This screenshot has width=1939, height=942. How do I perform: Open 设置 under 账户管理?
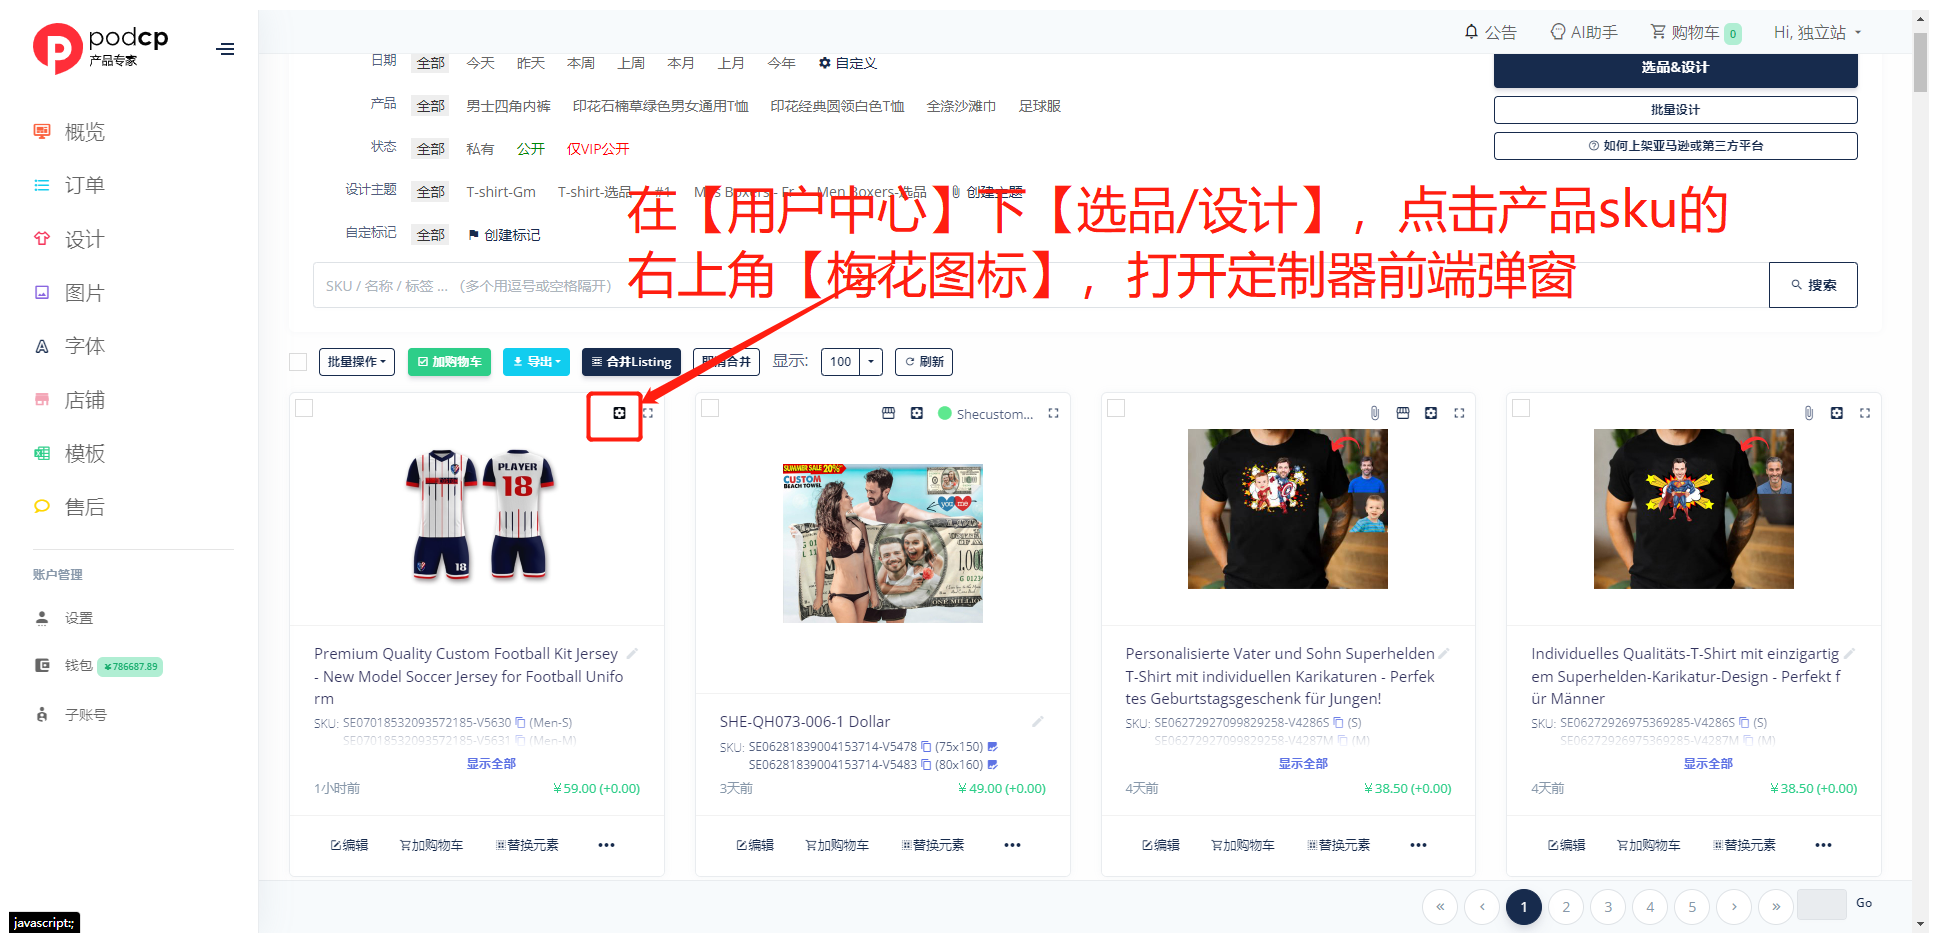click(79, 618)
